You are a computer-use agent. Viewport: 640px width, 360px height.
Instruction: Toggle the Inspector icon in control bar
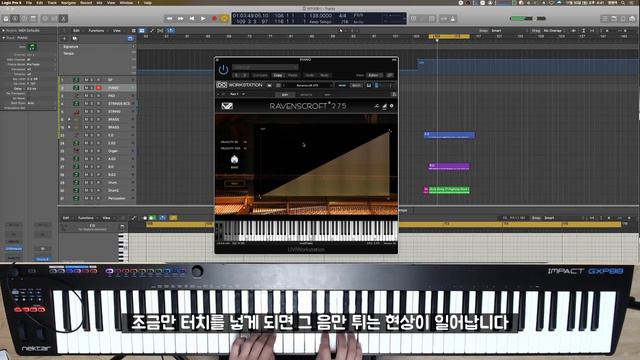pyautogui.click(x=15, y=18)
